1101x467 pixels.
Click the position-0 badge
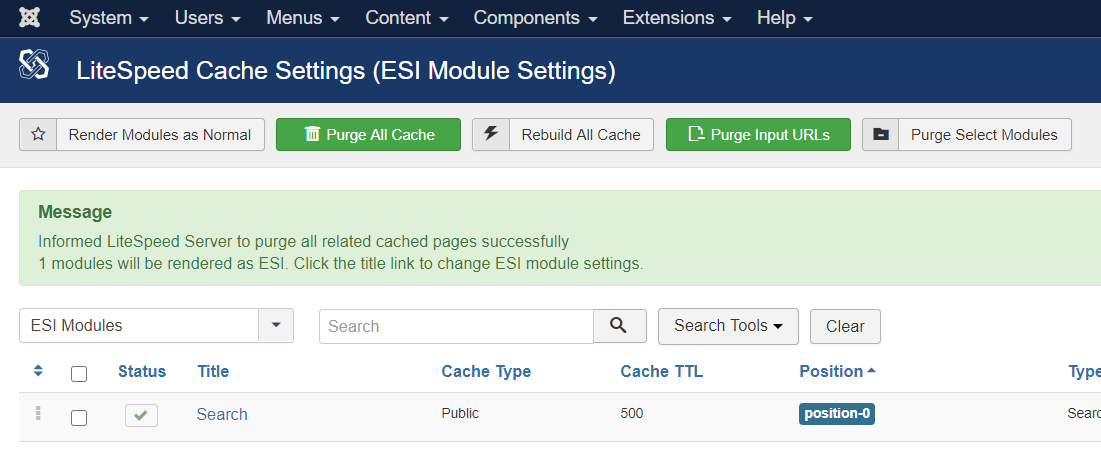click(x=837, y=414)
